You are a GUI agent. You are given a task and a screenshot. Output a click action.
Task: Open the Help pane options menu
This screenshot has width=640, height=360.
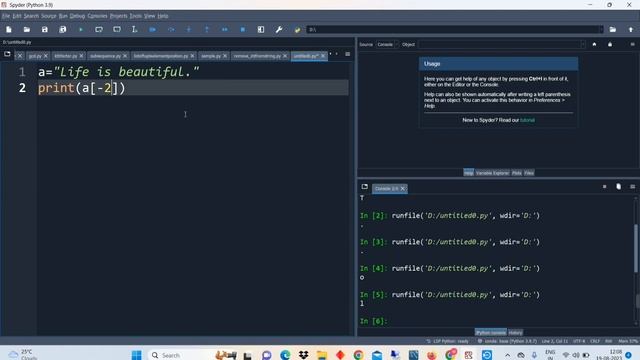pos(632,44)
